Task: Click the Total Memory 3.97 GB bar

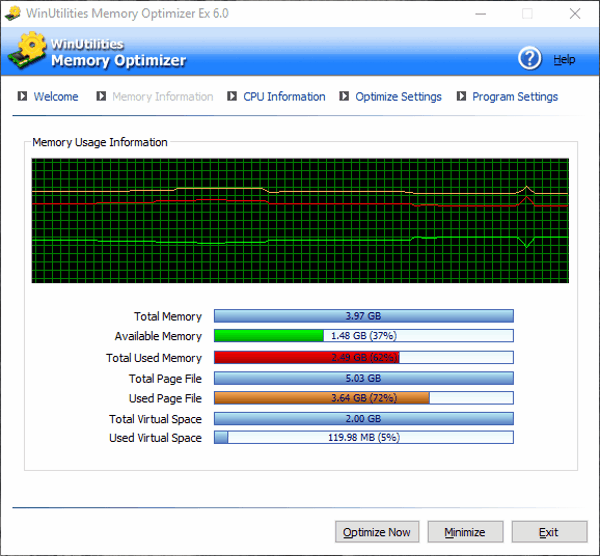Action: point(364,316)
